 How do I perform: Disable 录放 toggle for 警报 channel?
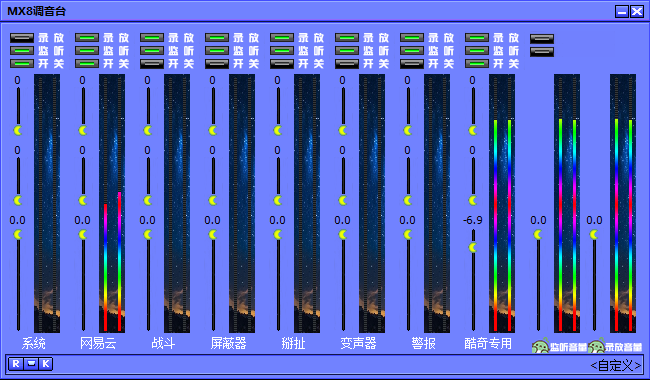tap(412, 38)
